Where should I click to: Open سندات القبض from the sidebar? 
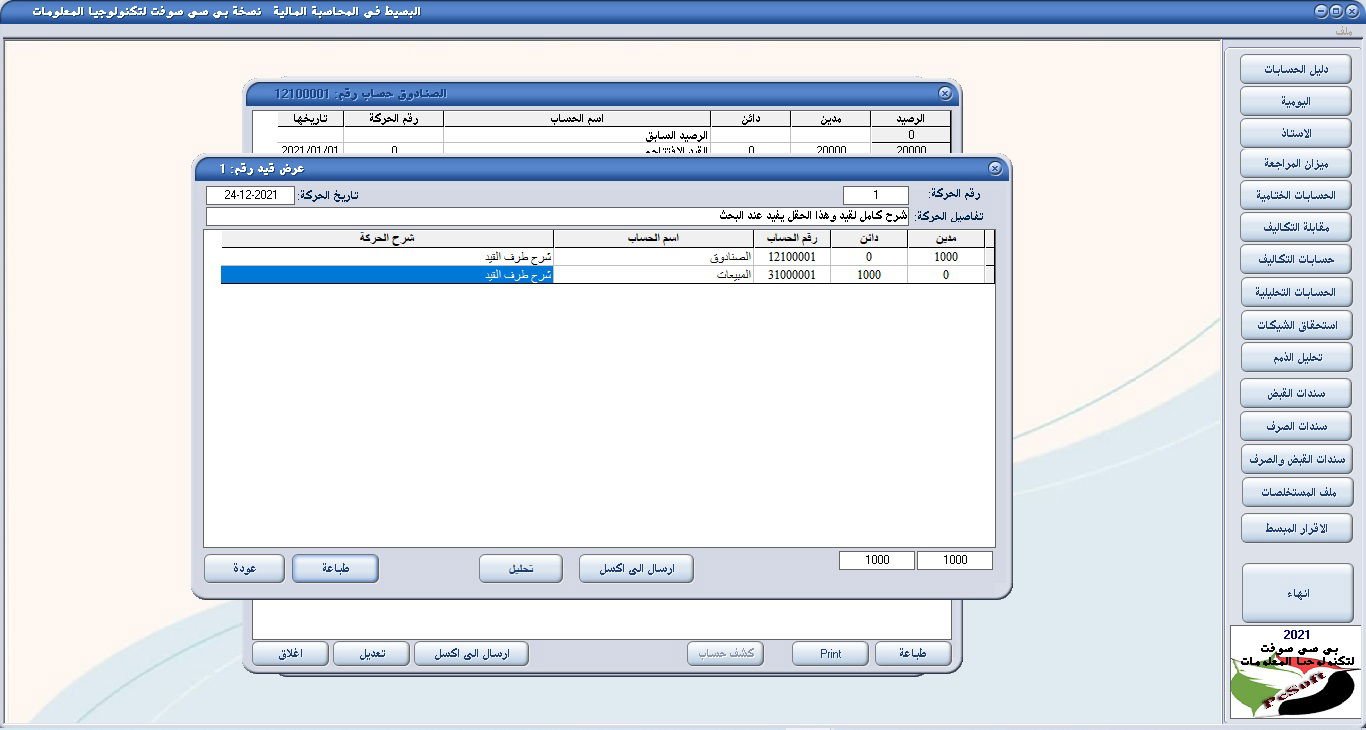point(1295,392)
